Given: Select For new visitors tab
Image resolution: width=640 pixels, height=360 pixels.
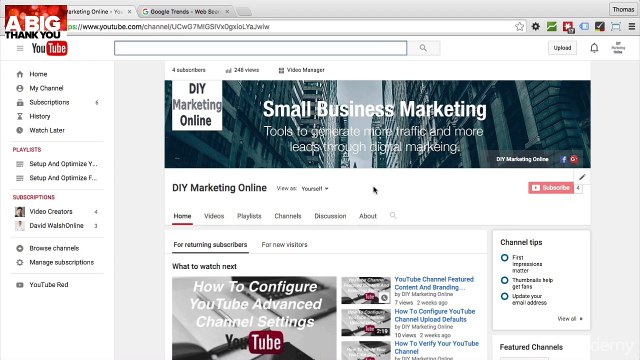Looking at the screenshot, I should click(x=284, y=245).
